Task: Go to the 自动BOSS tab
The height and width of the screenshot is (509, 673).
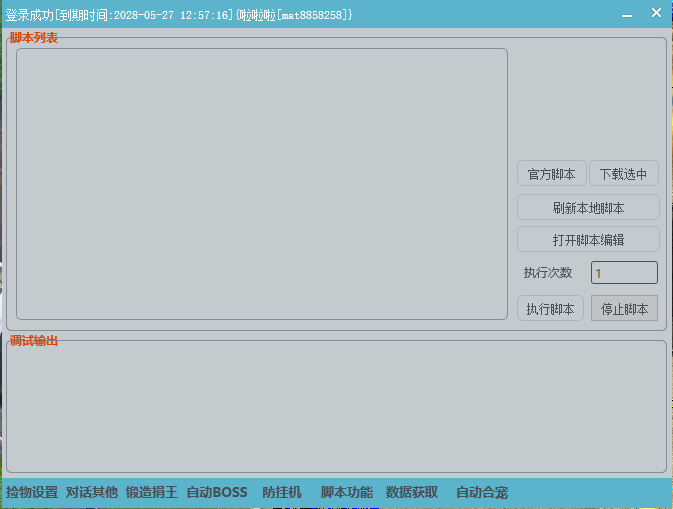Action: point(217,492)
